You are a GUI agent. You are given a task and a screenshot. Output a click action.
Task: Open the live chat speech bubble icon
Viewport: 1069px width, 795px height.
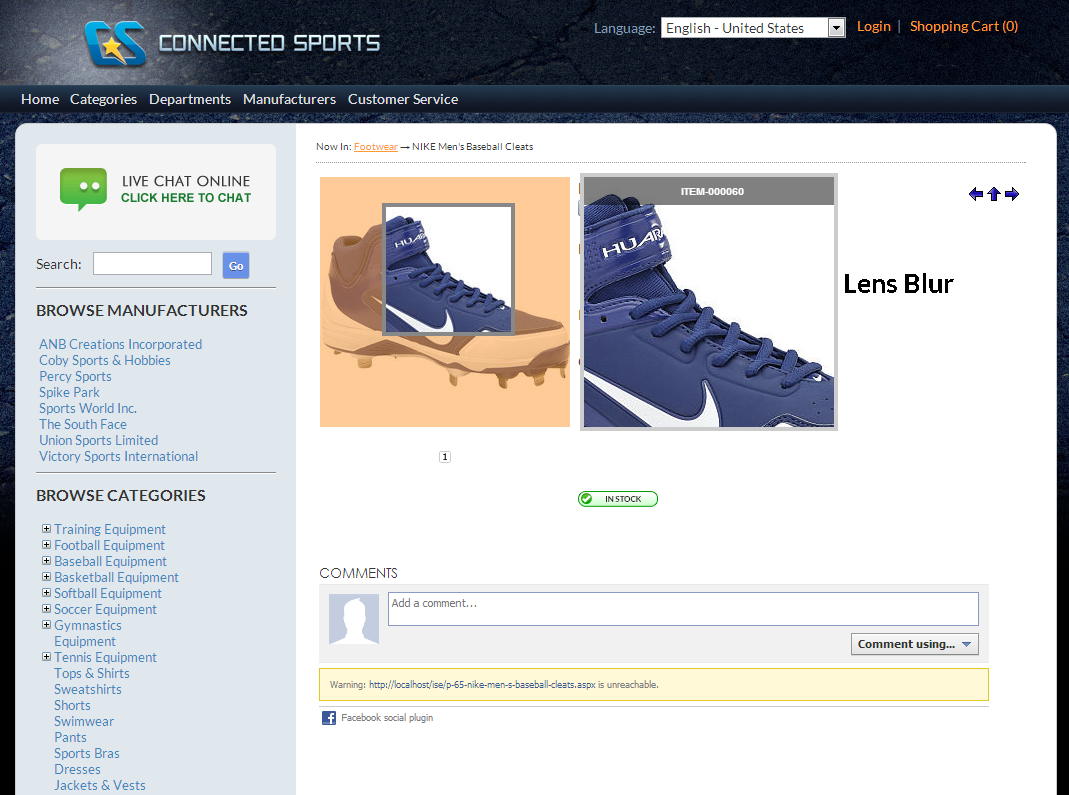coord(83,189)
